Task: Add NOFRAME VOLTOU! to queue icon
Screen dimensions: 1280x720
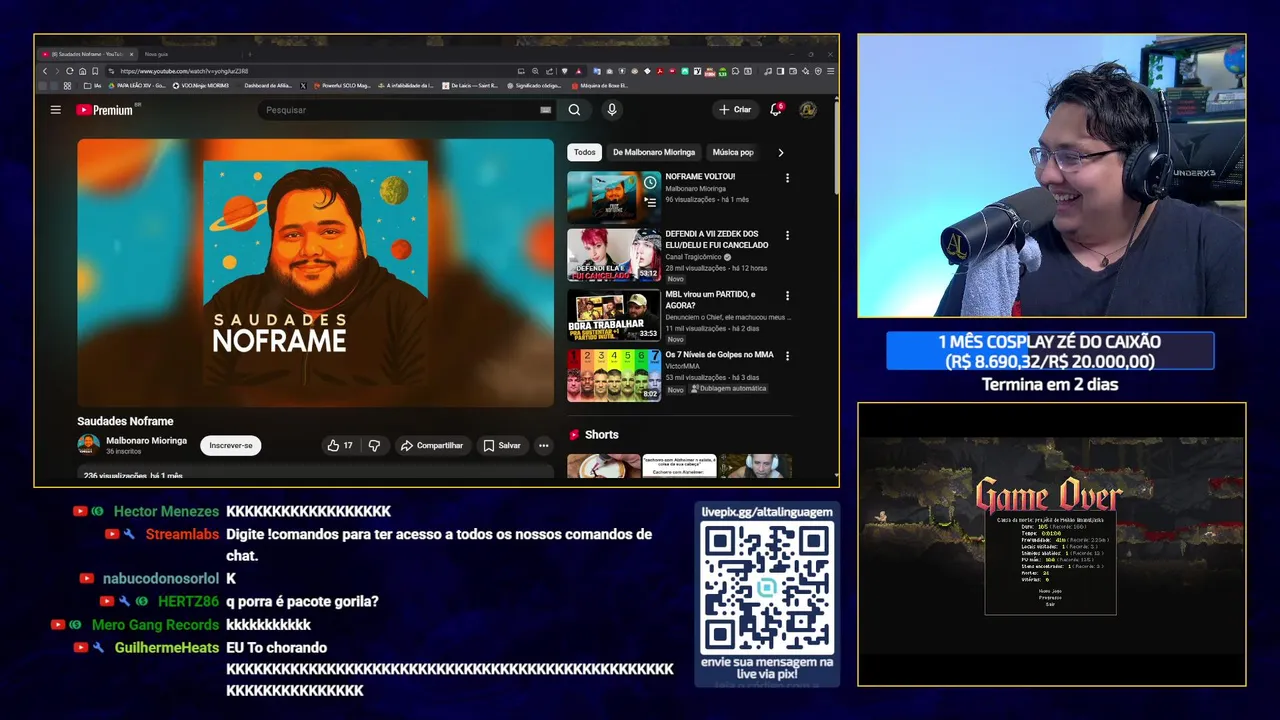Action: pyautogui.click(x=650, y=202)
